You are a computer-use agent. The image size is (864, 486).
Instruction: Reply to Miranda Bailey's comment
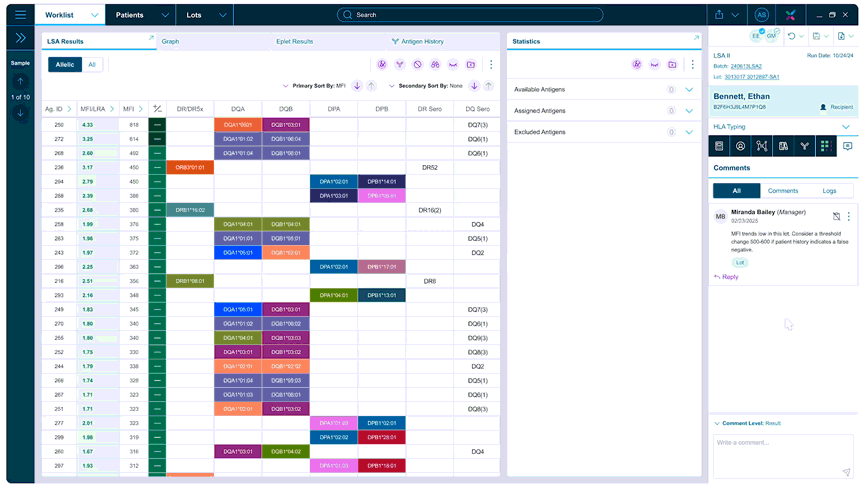pyautogui.click(x=726, y=277)
